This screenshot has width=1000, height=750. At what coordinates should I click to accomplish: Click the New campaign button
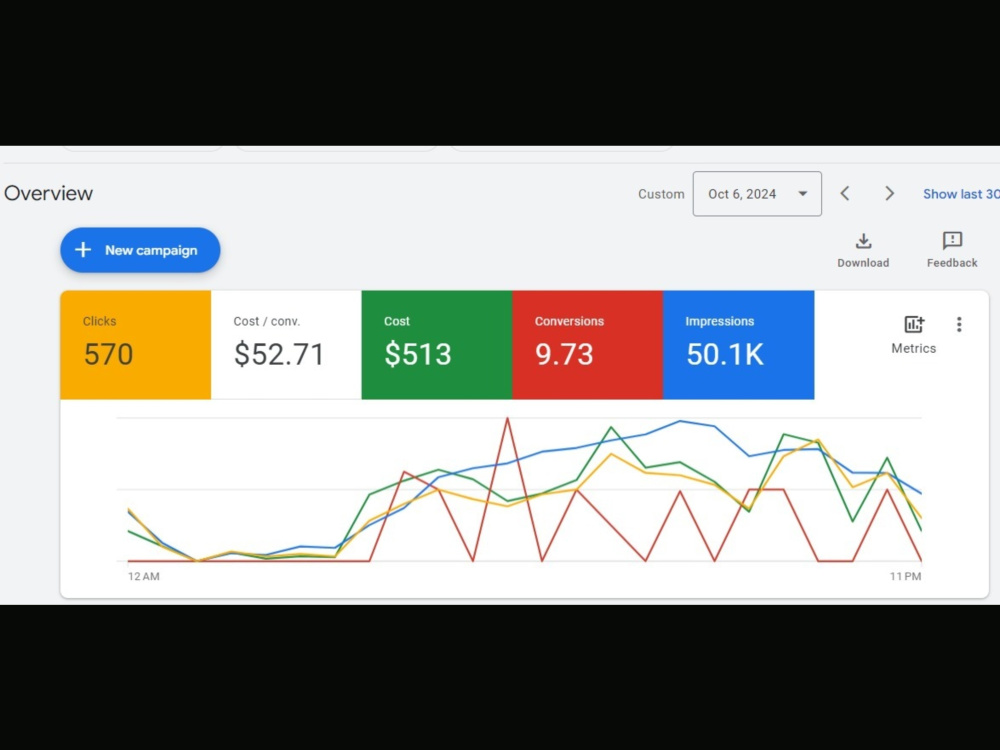tap(140, 250)
